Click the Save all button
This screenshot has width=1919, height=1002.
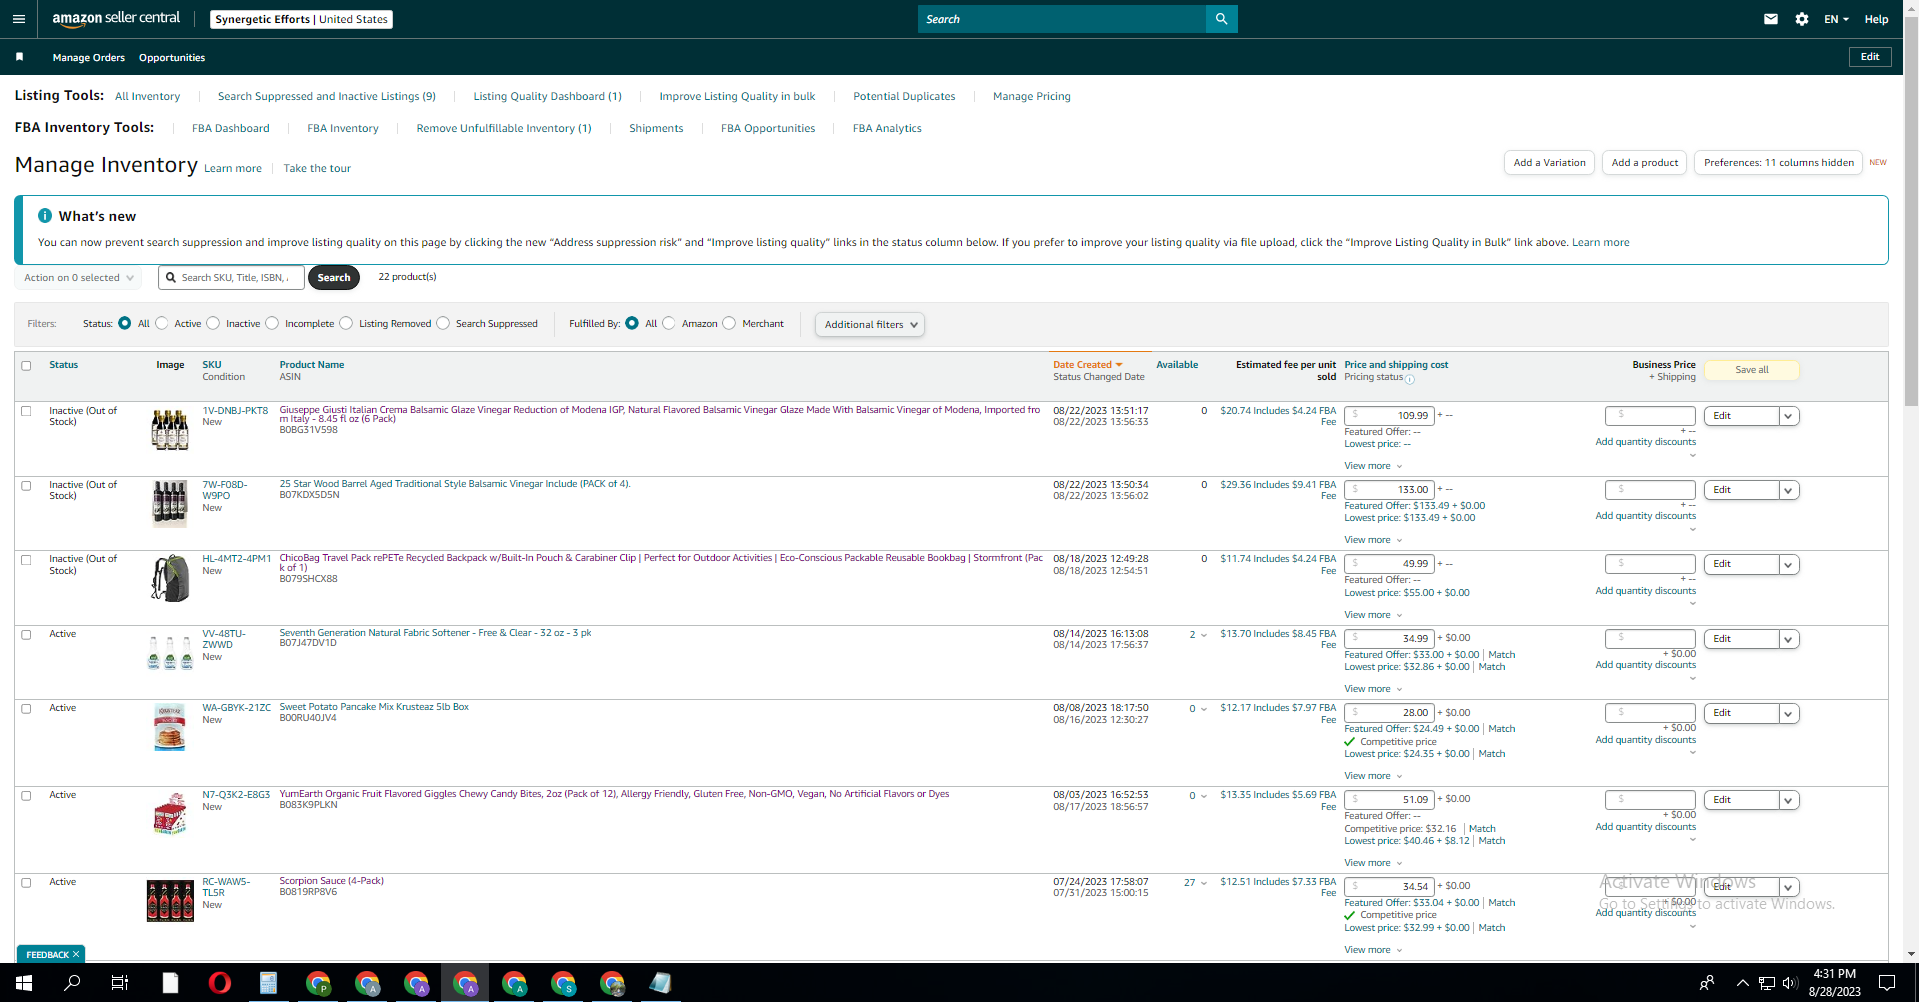1751,370
